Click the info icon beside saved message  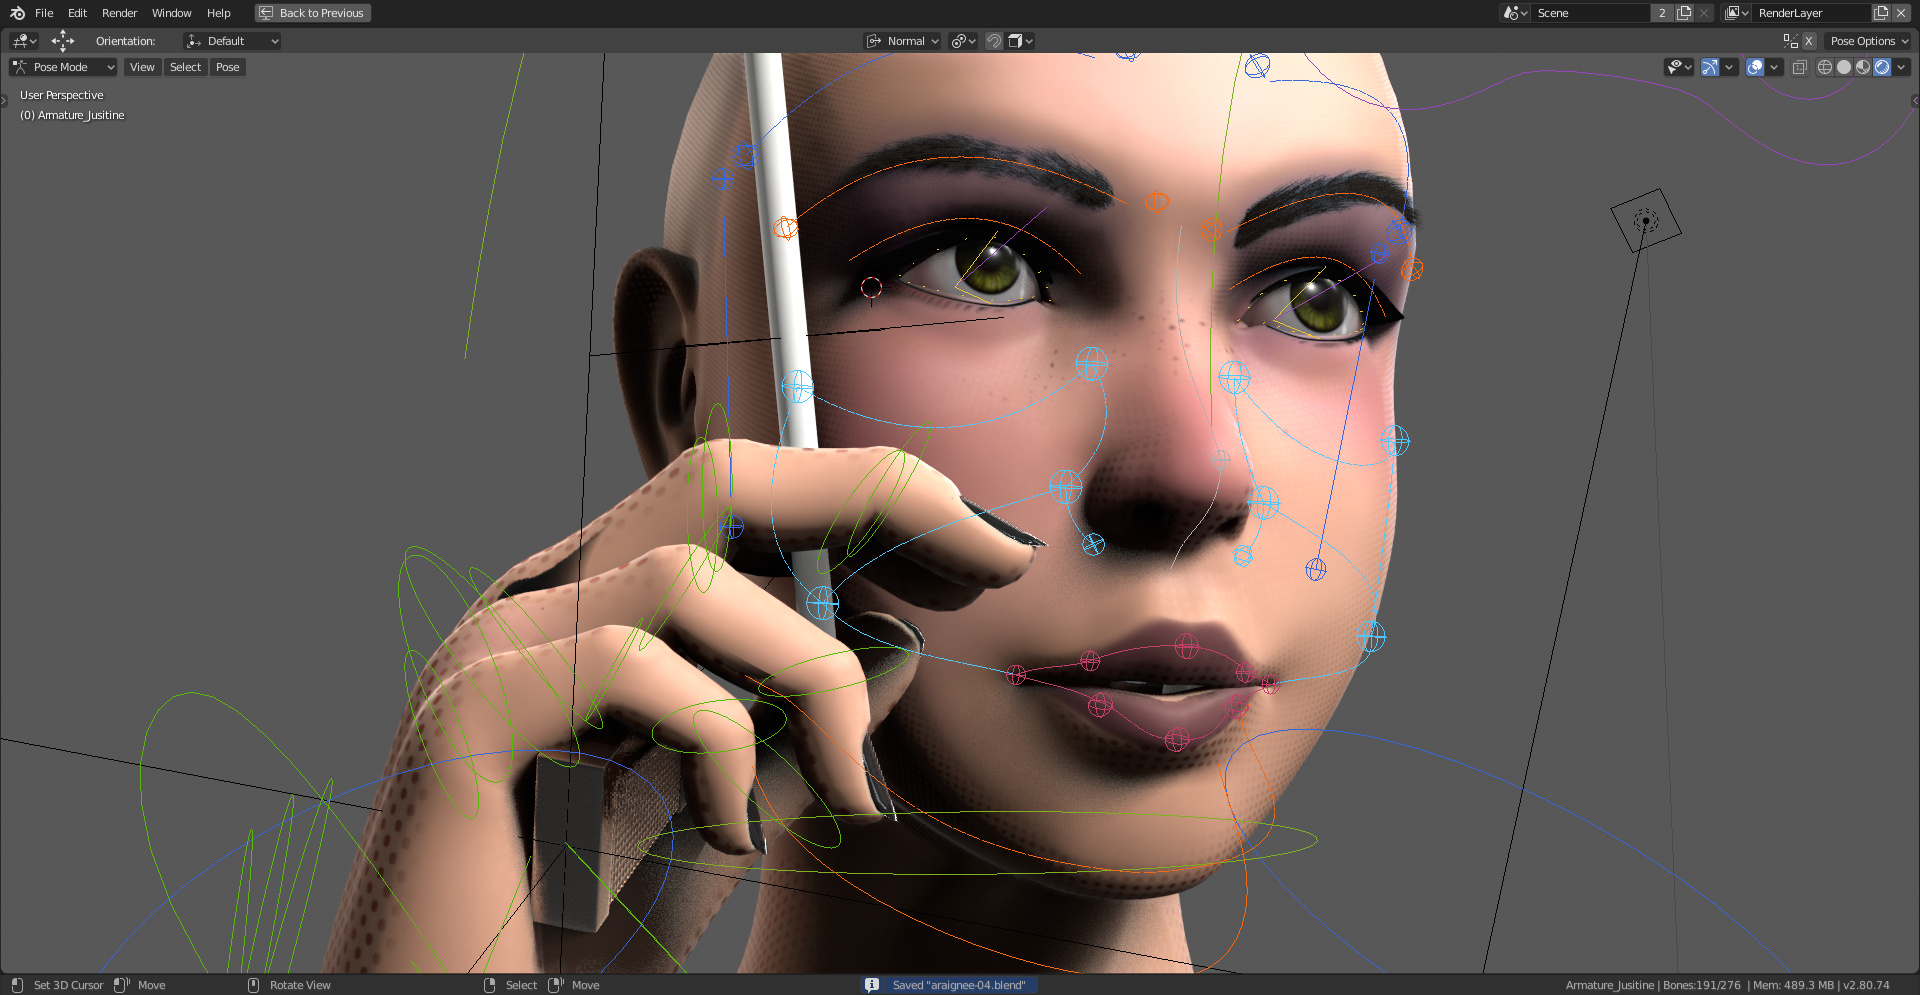(x=872, y=985)
